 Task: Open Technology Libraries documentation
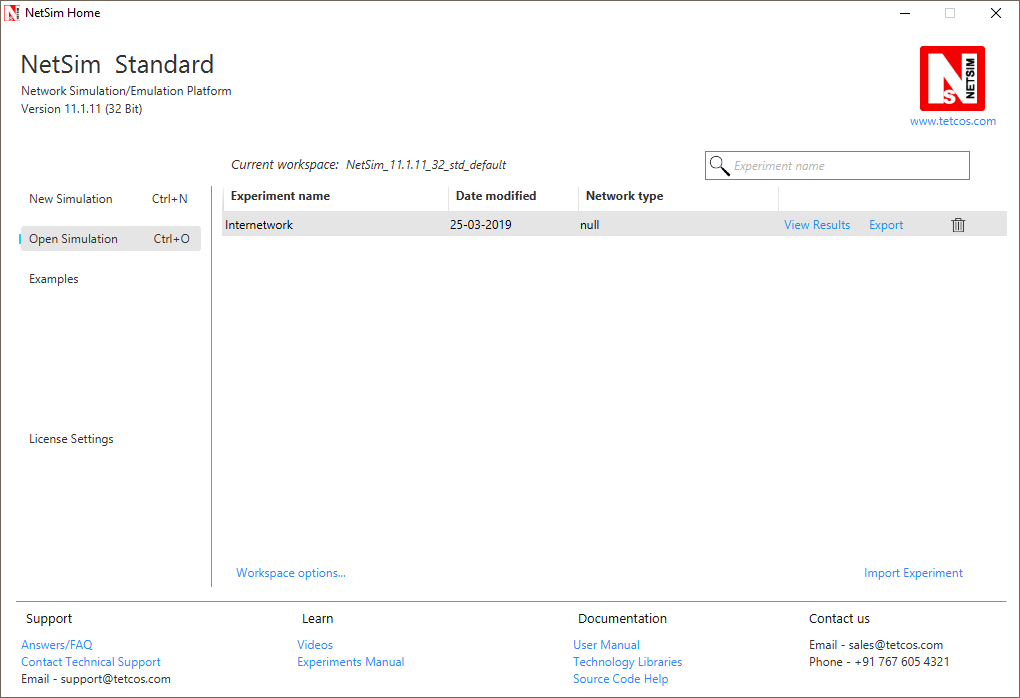[627, 662]
